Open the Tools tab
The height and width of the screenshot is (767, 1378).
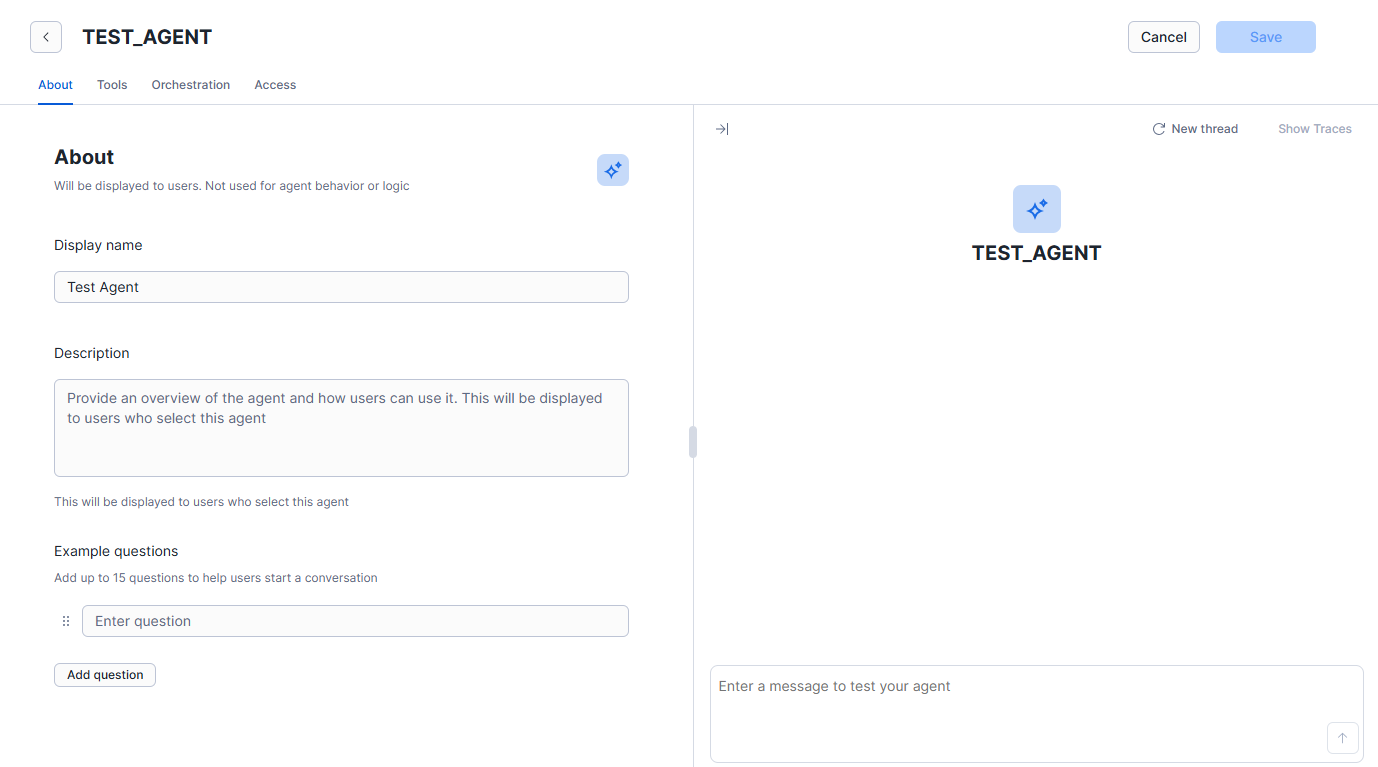(112, 85)
